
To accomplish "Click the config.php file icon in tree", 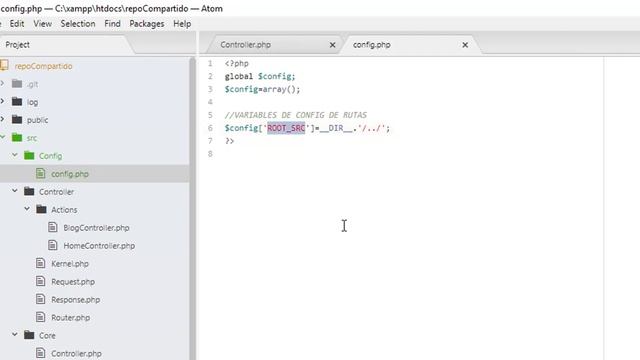I will click(40, 173).
